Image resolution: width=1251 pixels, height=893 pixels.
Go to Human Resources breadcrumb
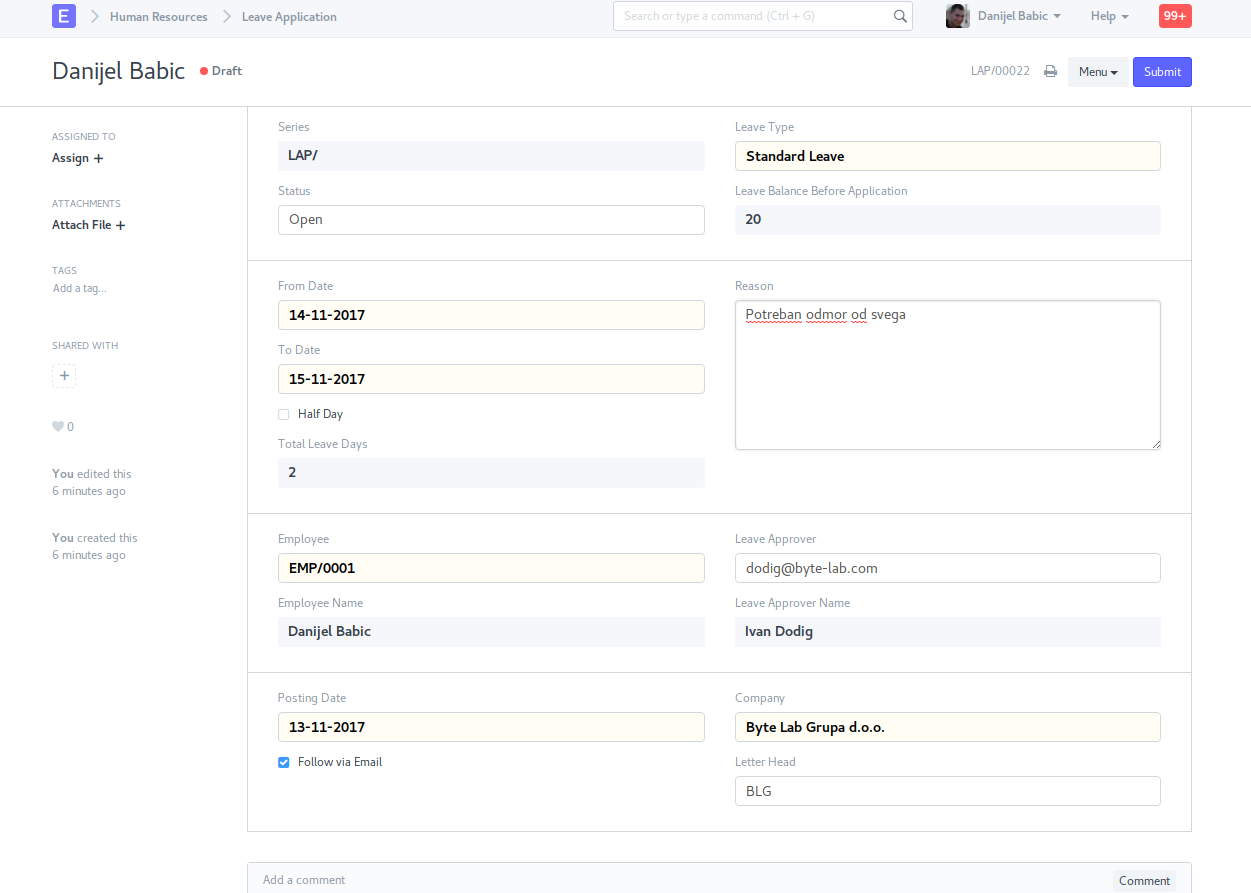tap(158, 17)
